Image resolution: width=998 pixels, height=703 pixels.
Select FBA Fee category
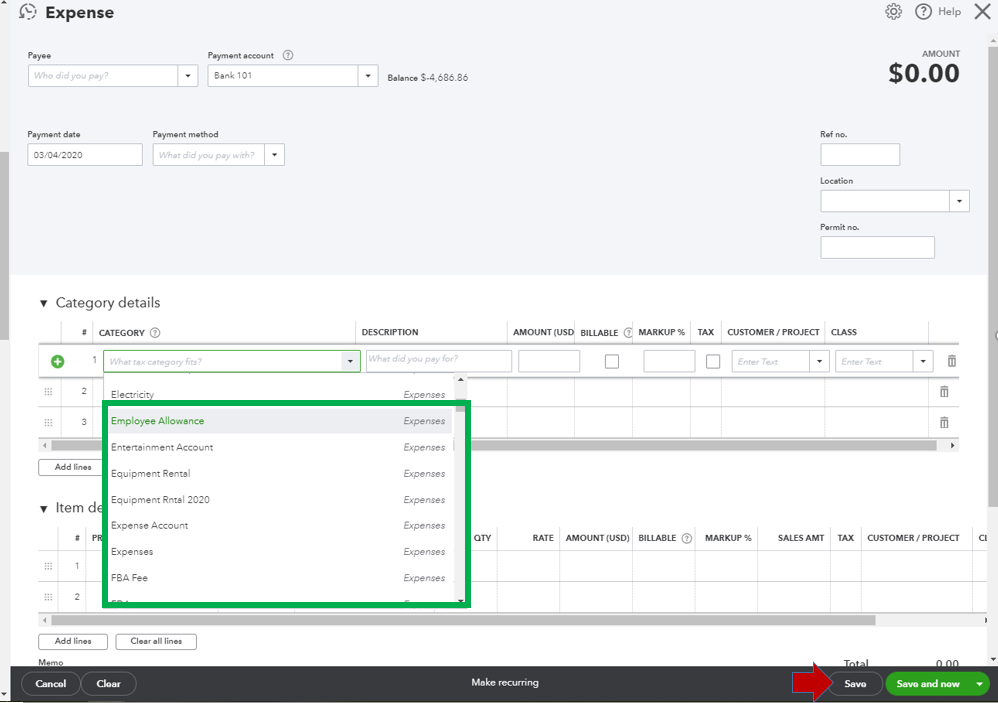tap(280, 578)
